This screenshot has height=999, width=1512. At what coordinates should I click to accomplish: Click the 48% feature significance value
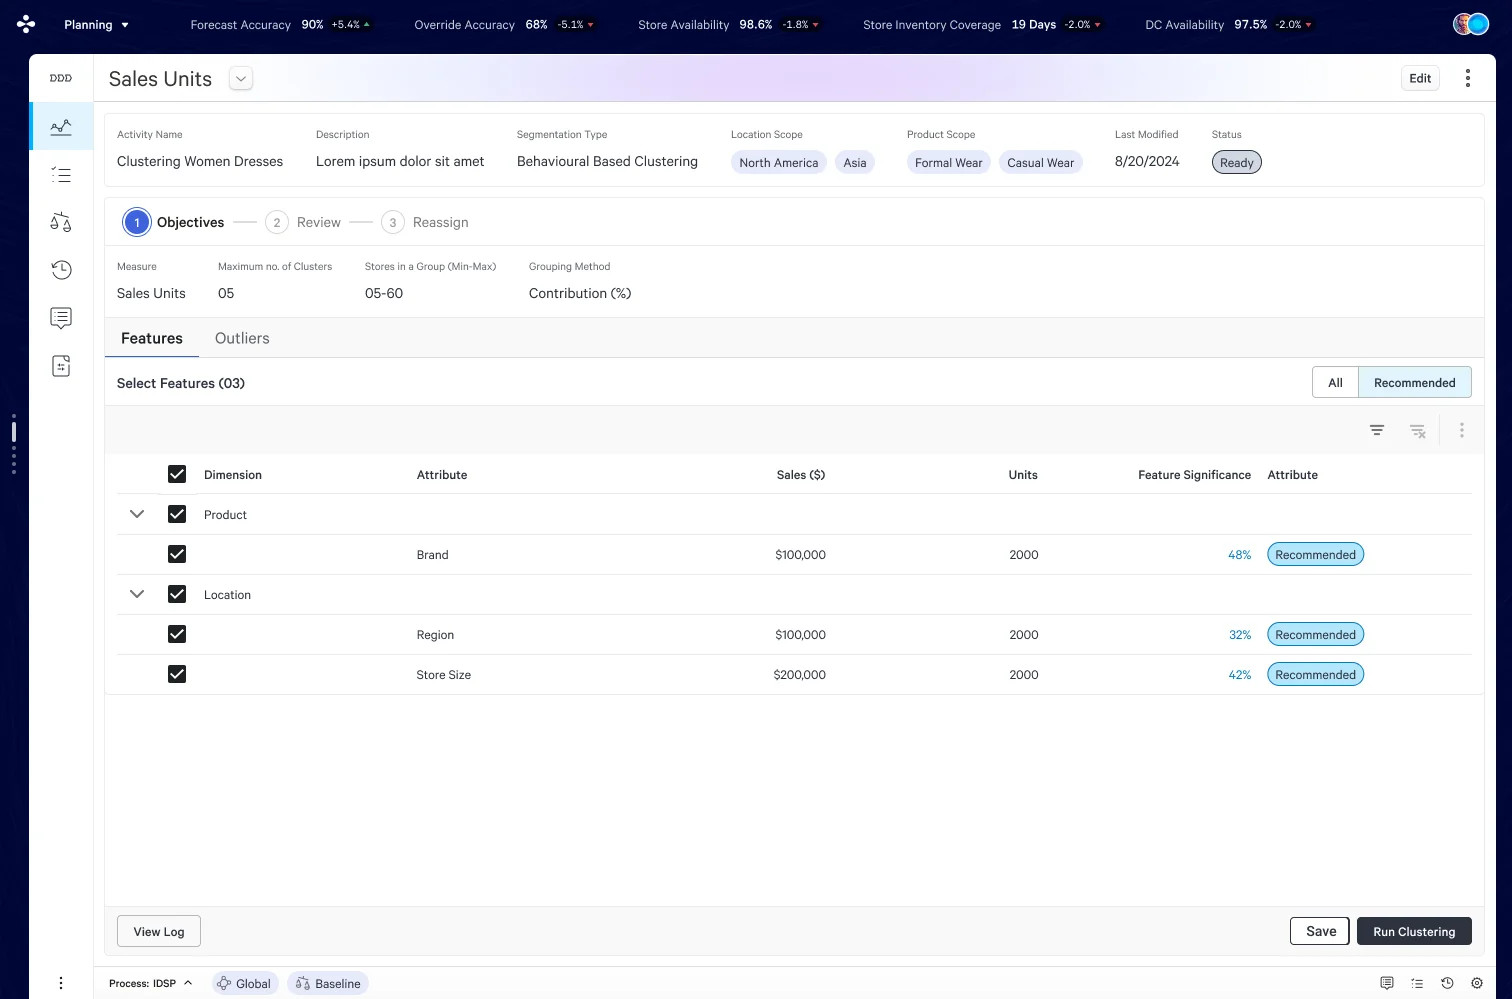pos(1239,555)
